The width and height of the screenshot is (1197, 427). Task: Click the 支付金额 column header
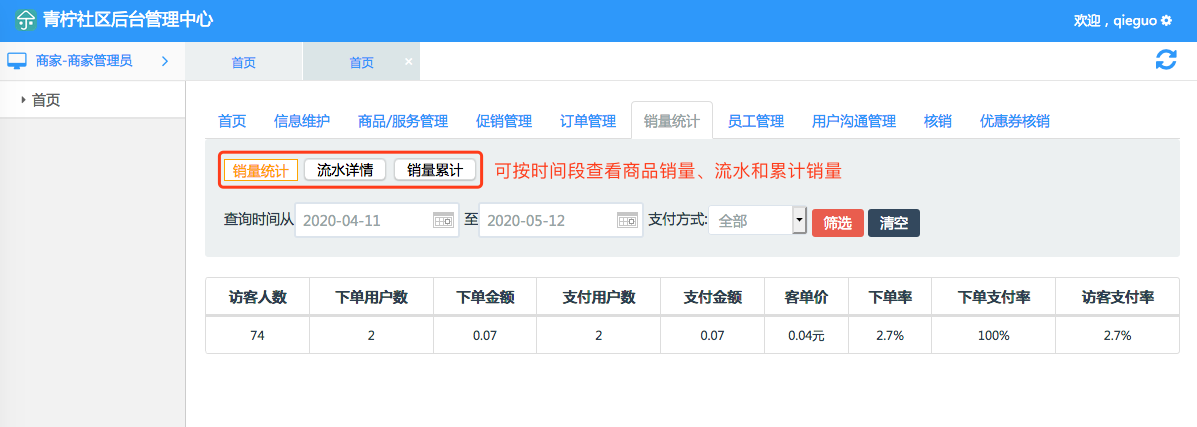coord(712,297)
